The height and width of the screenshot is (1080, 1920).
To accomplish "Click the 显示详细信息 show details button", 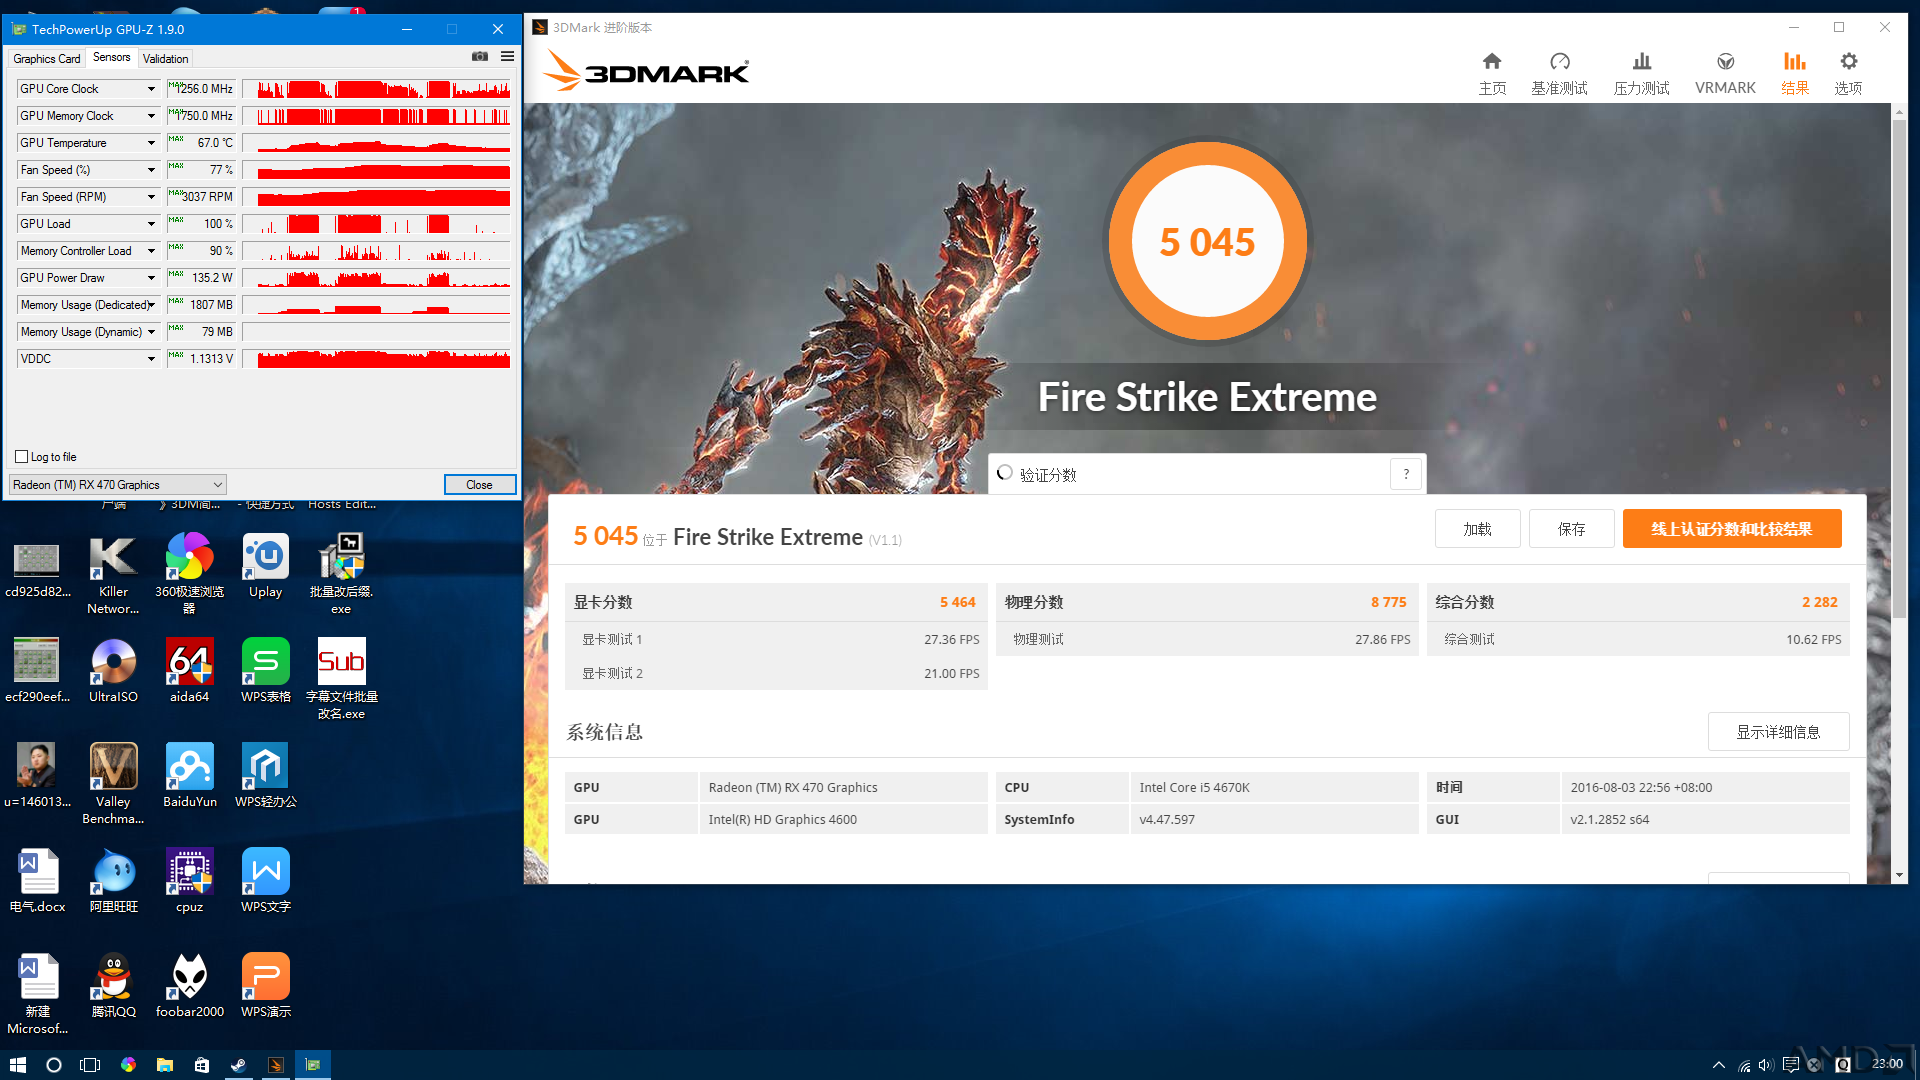I will pyautogui.click(x=1778, y=732).
